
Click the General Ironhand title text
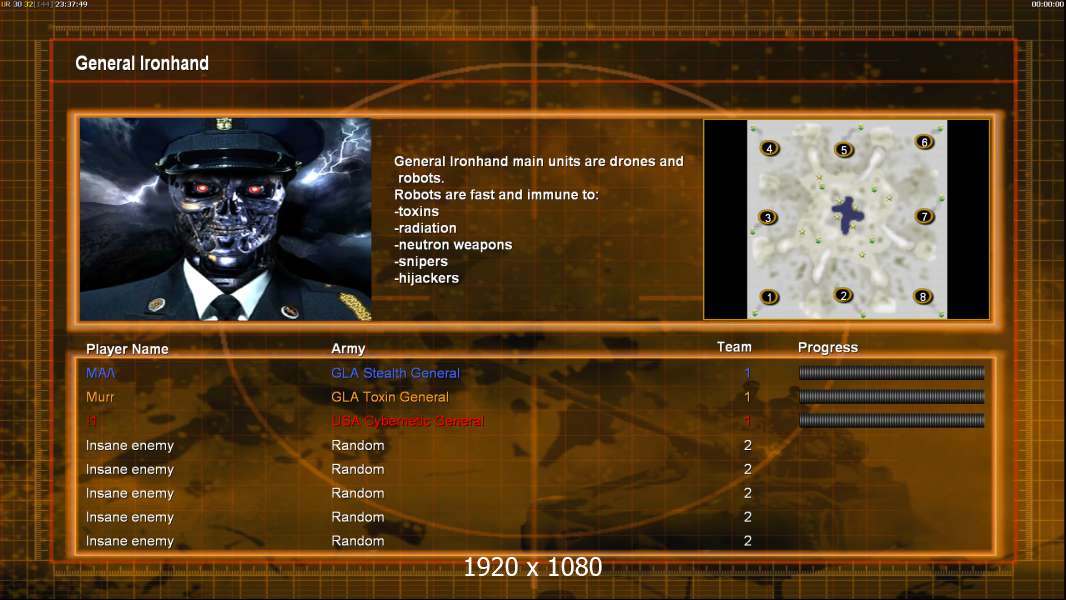142,63
